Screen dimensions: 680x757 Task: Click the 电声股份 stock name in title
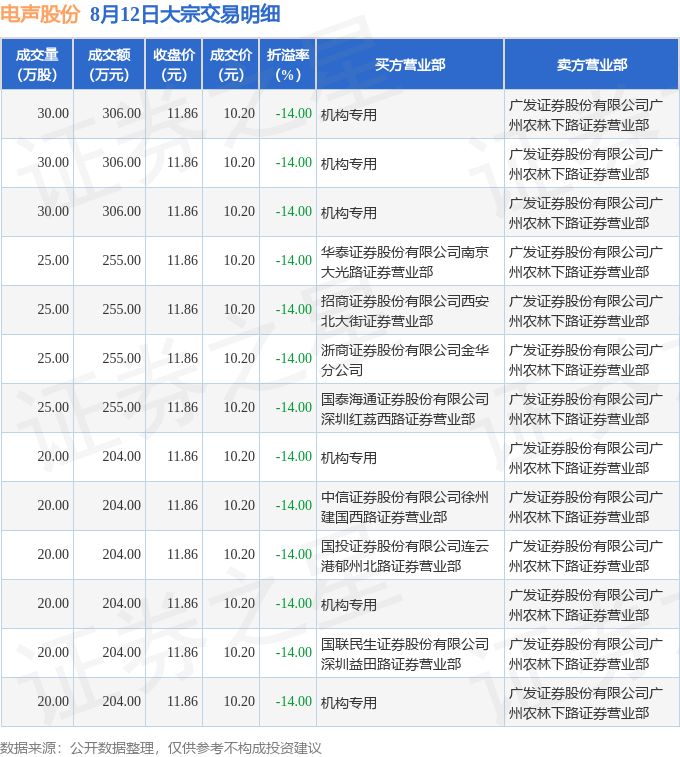(40, 14)
